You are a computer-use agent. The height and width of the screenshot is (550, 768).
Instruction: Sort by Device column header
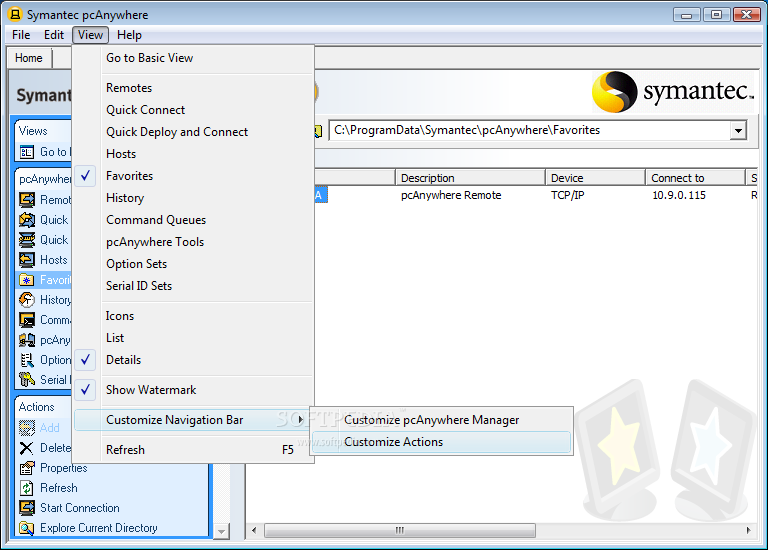click(x=595, y=178)
